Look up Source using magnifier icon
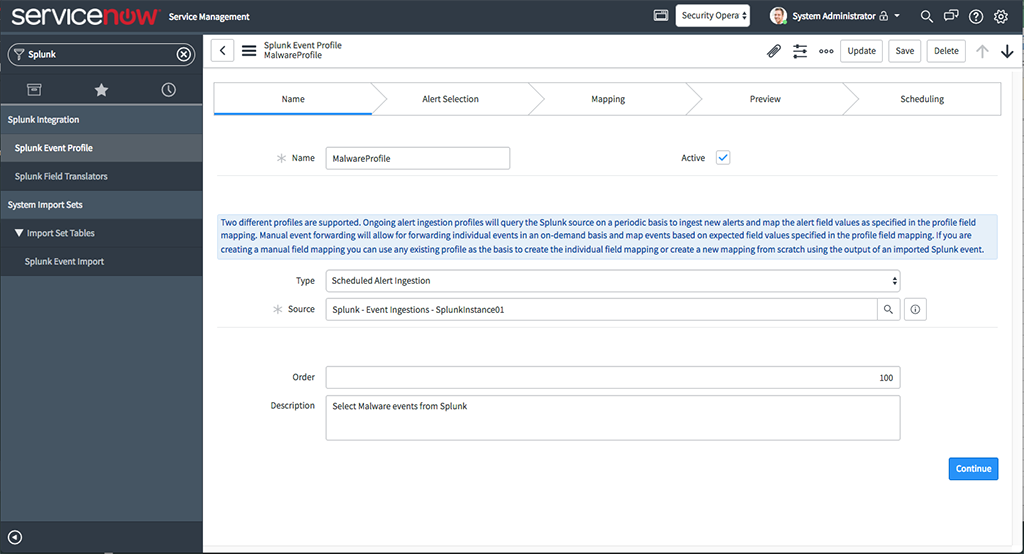 pos(888,310)
